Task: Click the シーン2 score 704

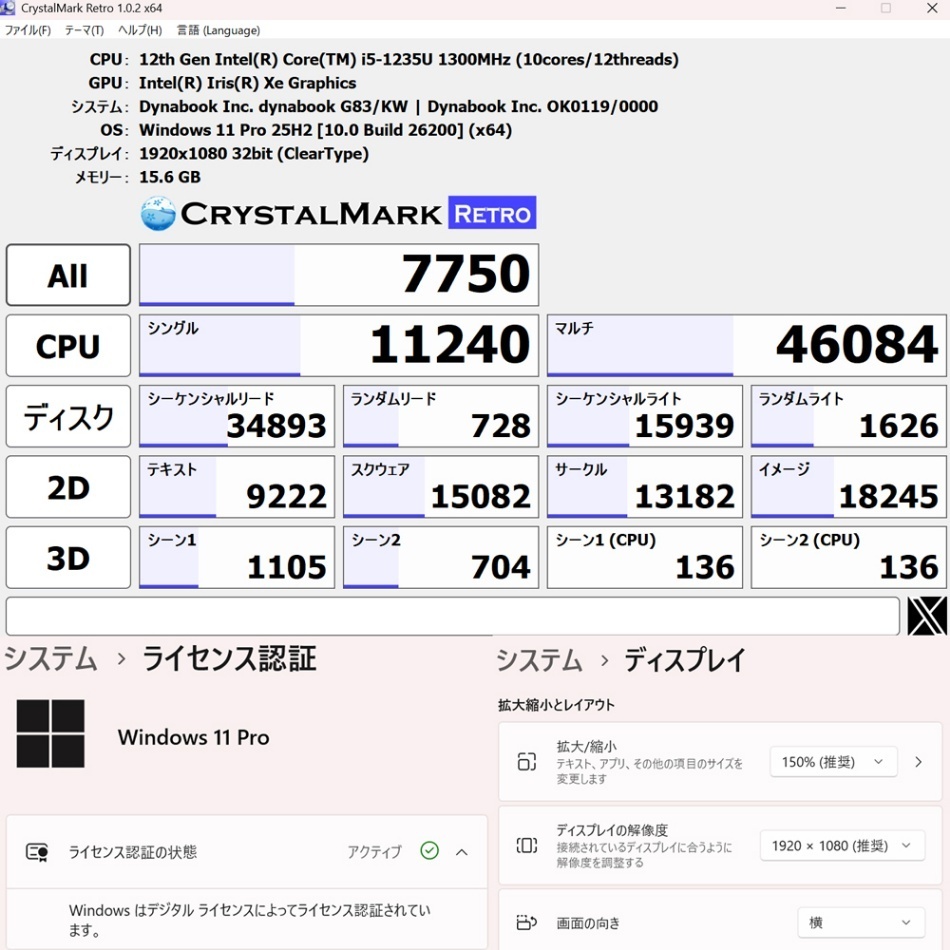Action: coord(440,557)
